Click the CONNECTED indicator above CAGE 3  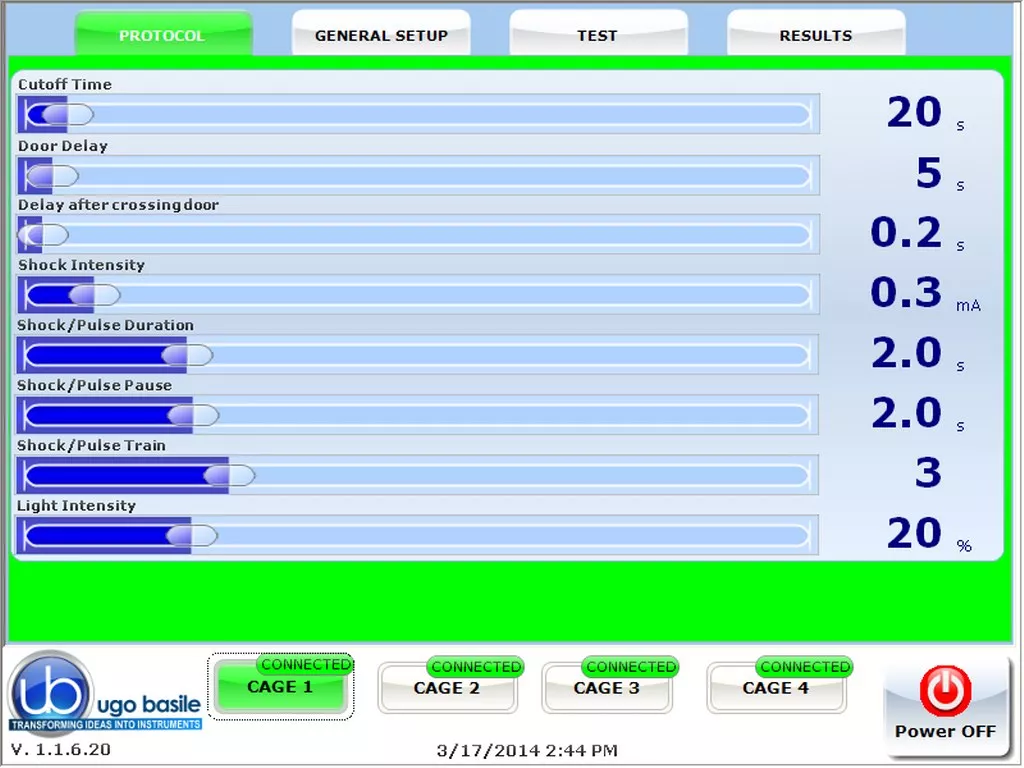630,666
